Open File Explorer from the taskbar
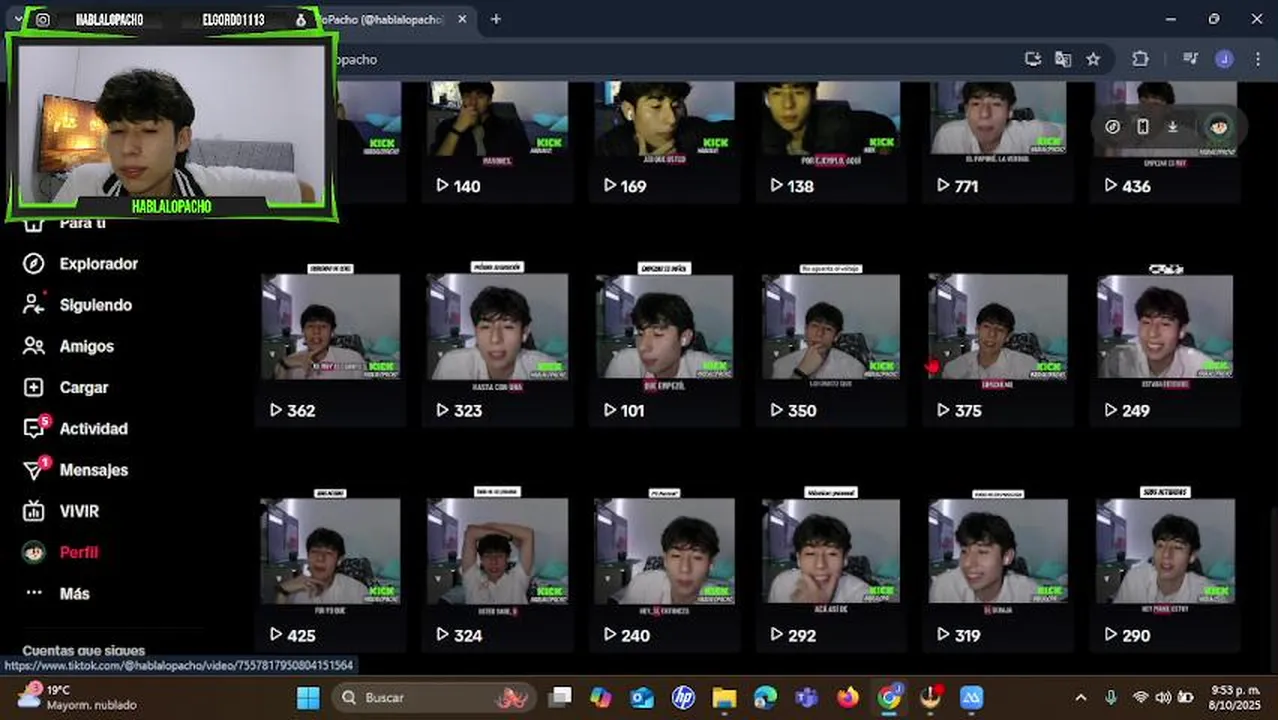 point(724,697)
